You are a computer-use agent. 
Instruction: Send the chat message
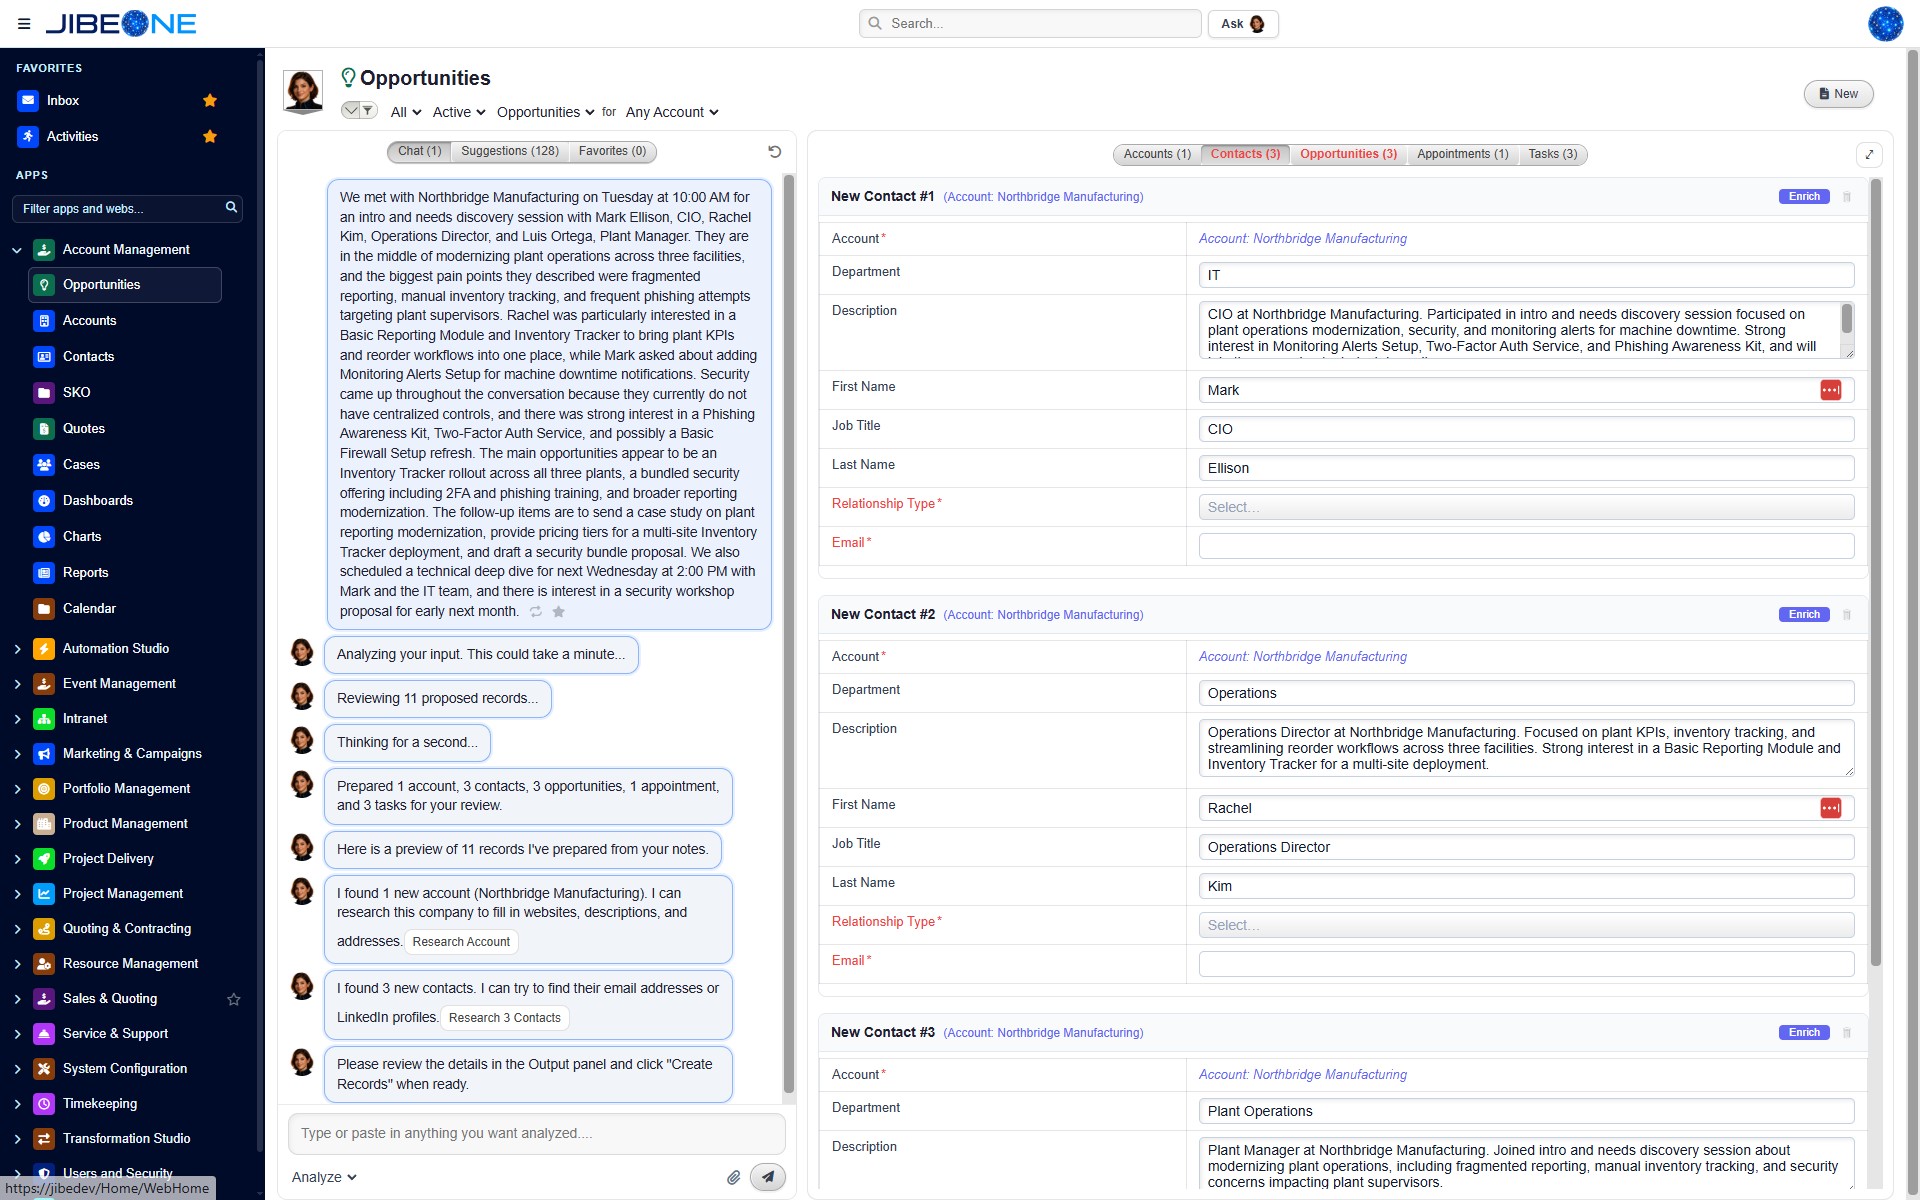pos(768,1177)
